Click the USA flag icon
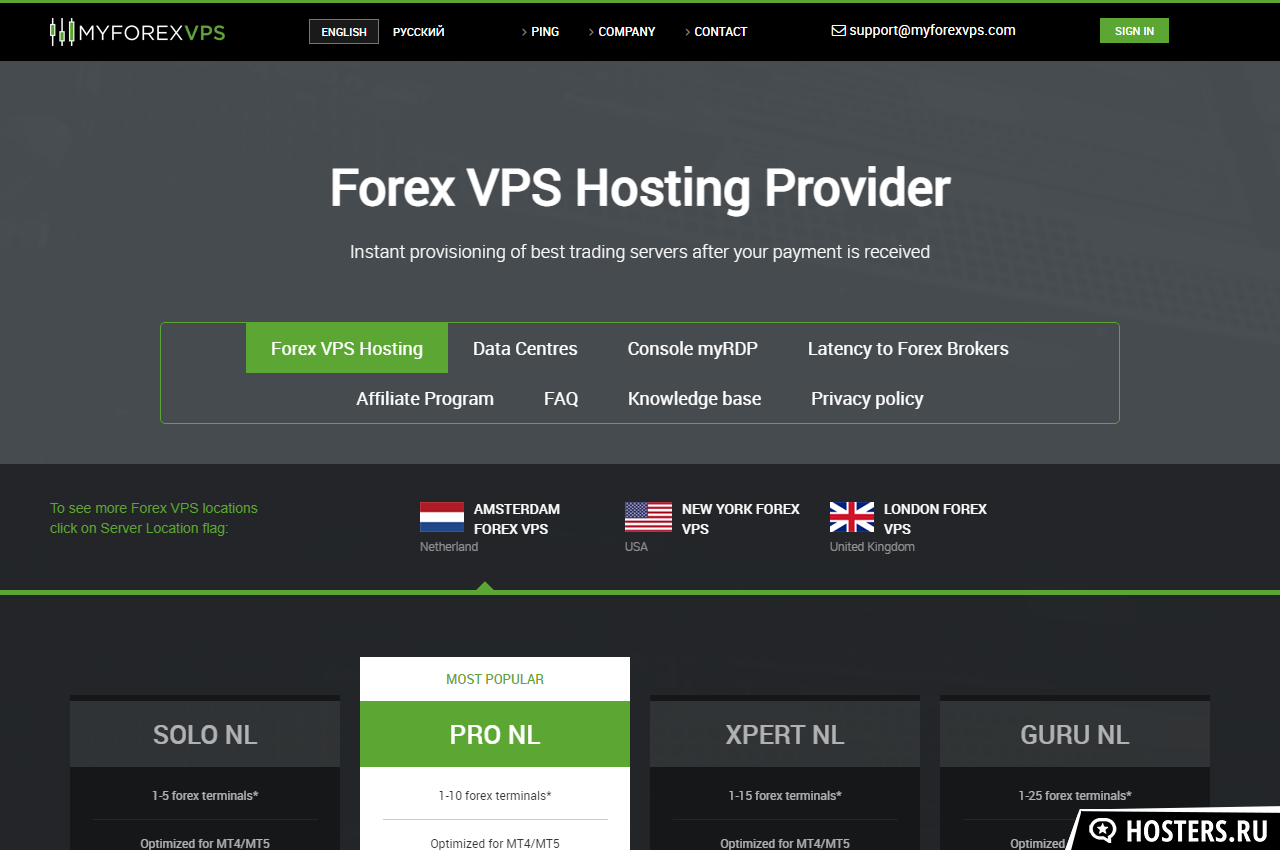 coord(648,516)
